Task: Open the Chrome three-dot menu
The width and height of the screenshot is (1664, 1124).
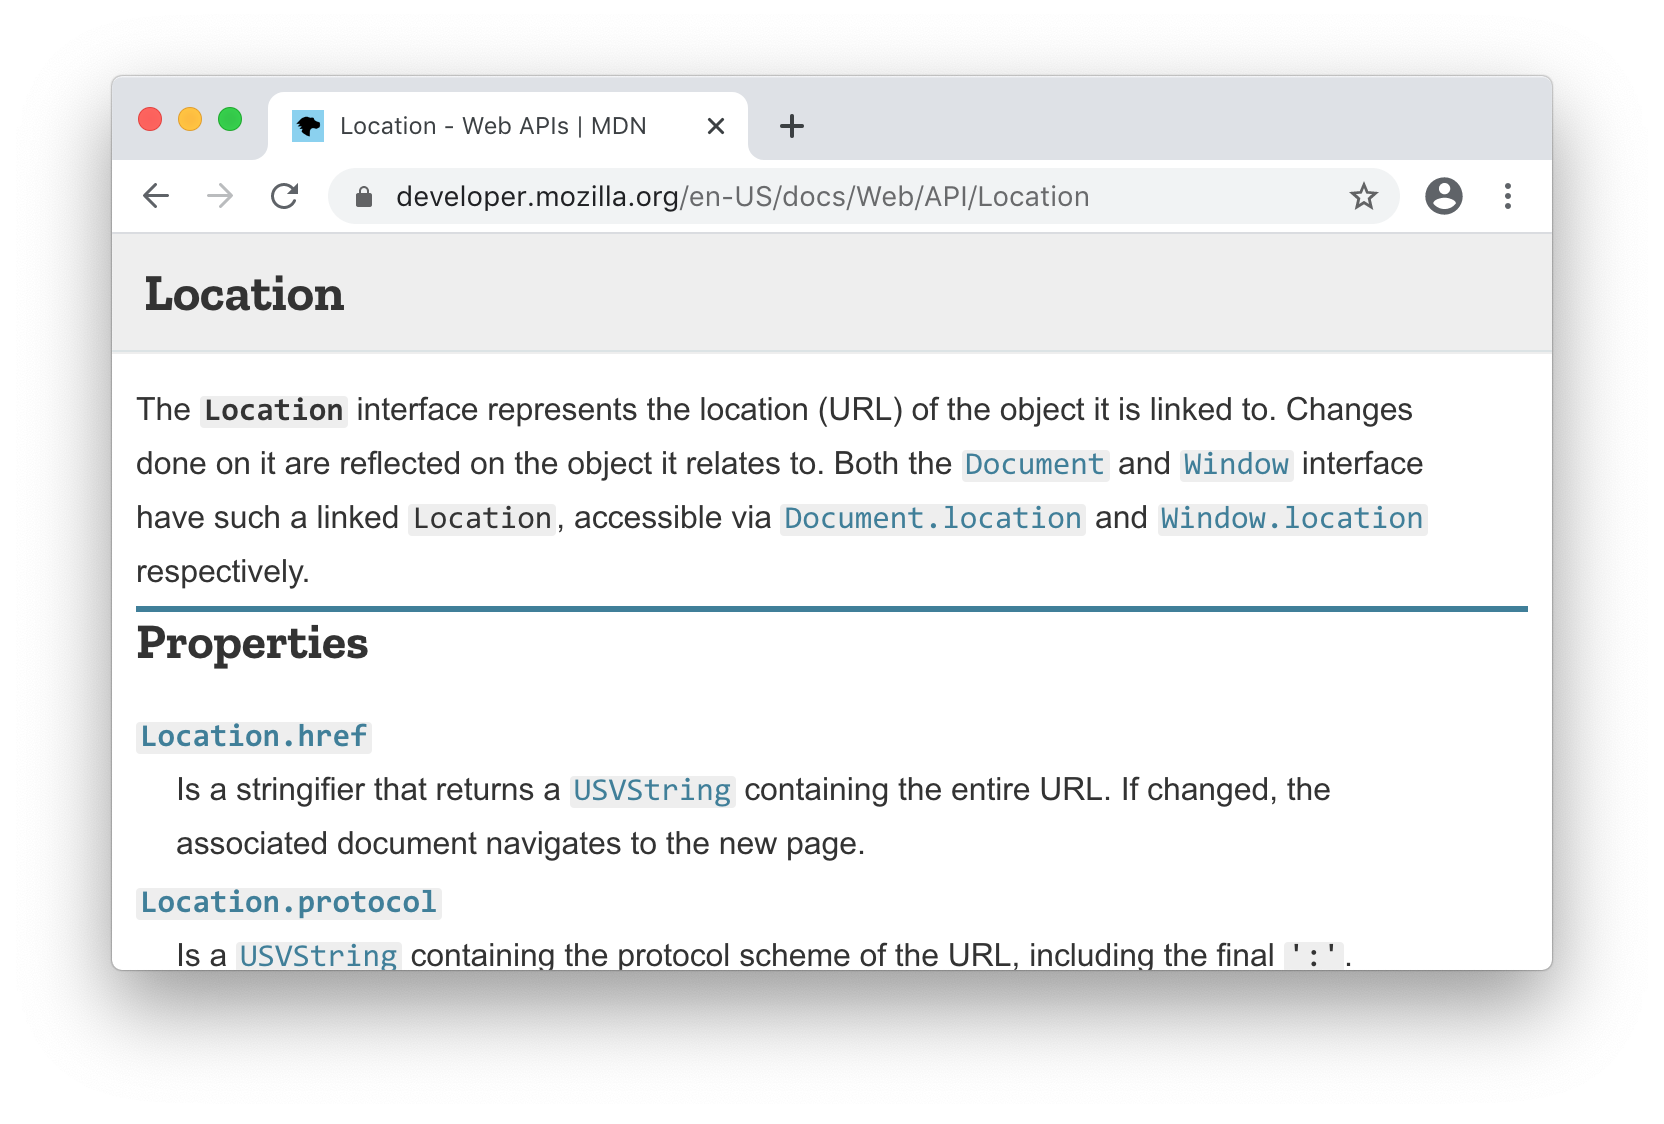Action: (1507, 196)
